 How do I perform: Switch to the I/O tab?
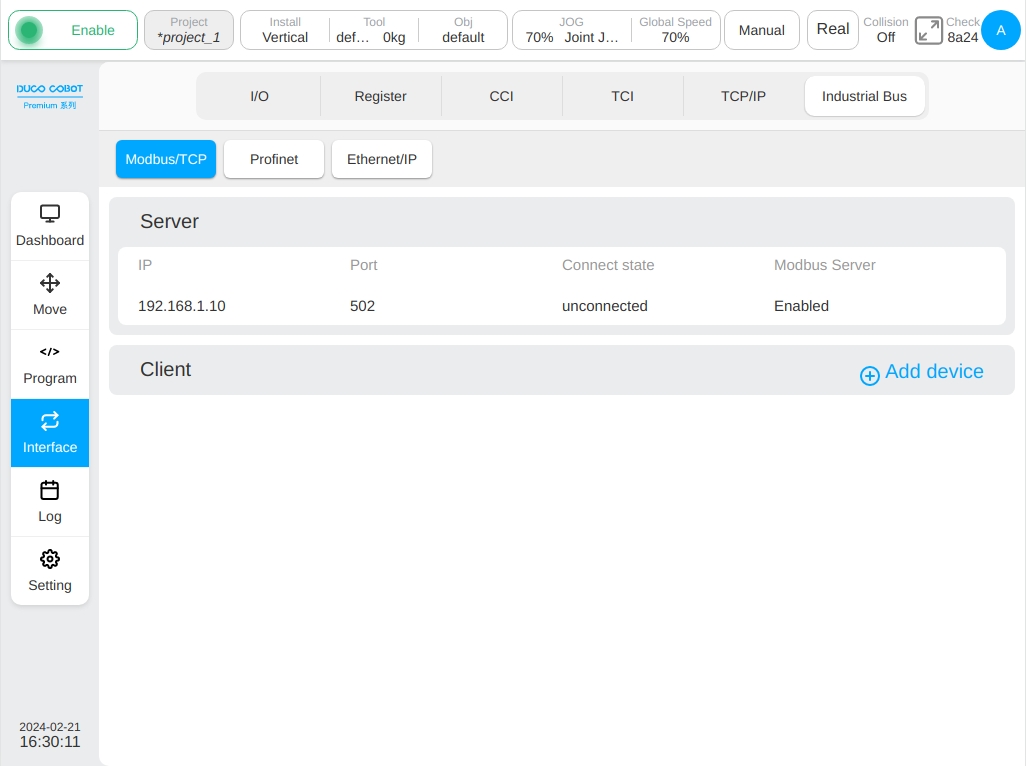(259, 96)
